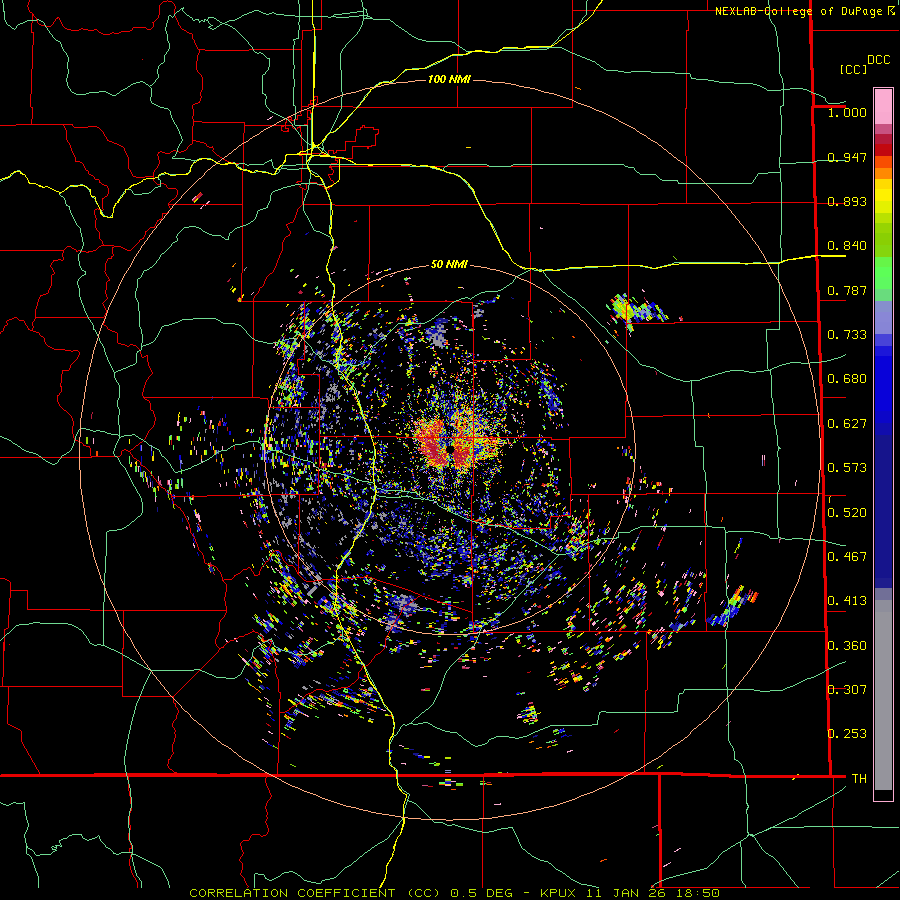
Task: Click the 0.840 color scale value
Action: [847, 246]
